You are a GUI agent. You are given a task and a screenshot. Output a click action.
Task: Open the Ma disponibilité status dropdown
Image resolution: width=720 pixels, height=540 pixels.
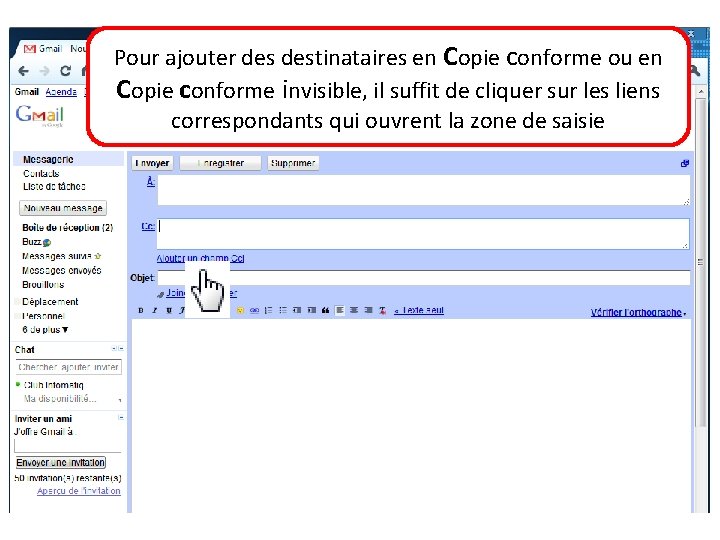[120, 400]
